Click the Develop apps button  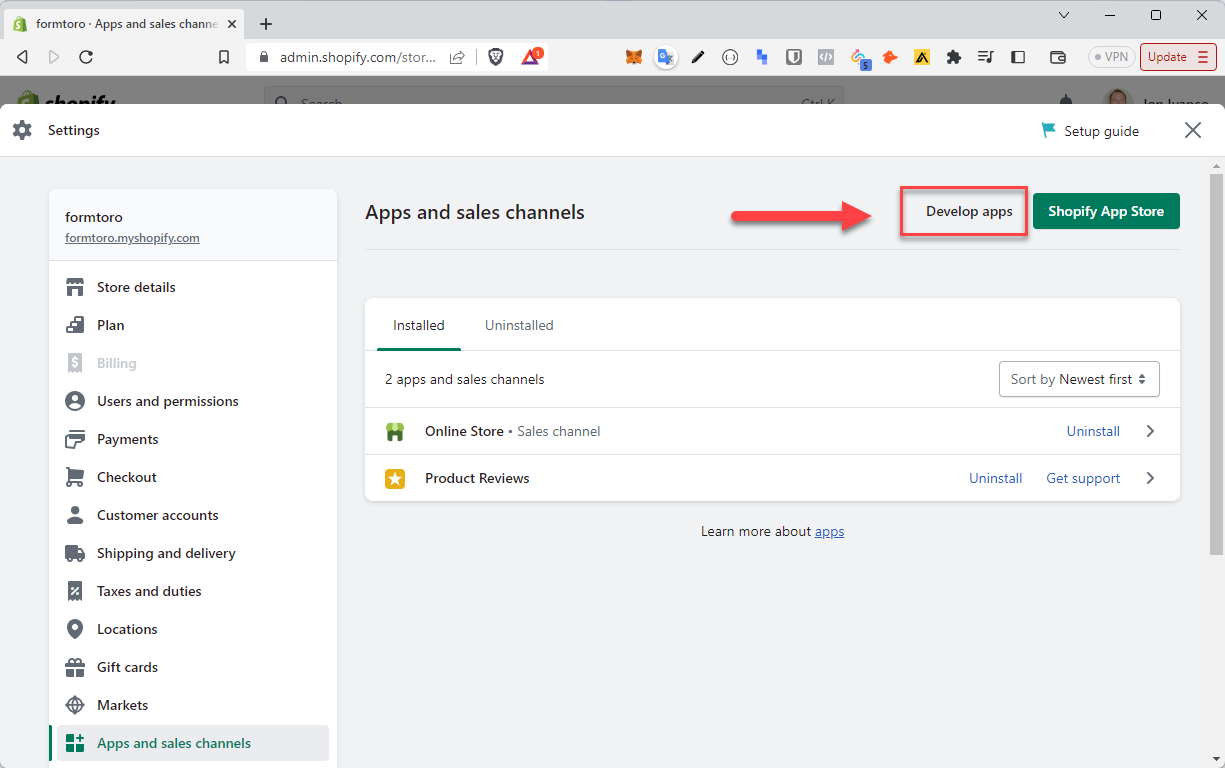point(969,211)
